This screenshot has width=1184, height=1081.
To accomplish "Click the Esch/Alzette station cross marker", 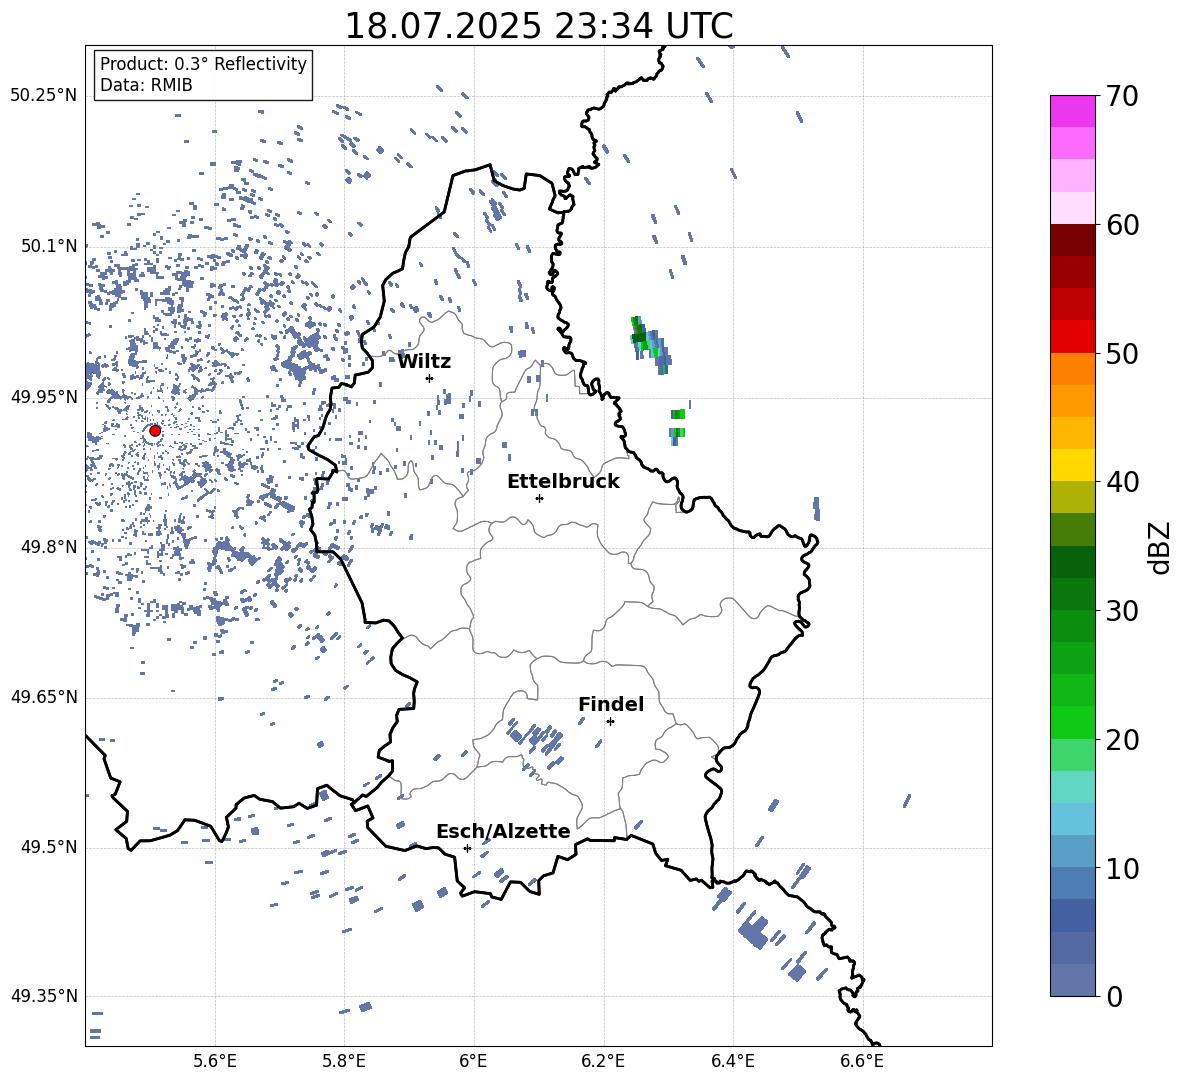I will click(x=467, y=848).
